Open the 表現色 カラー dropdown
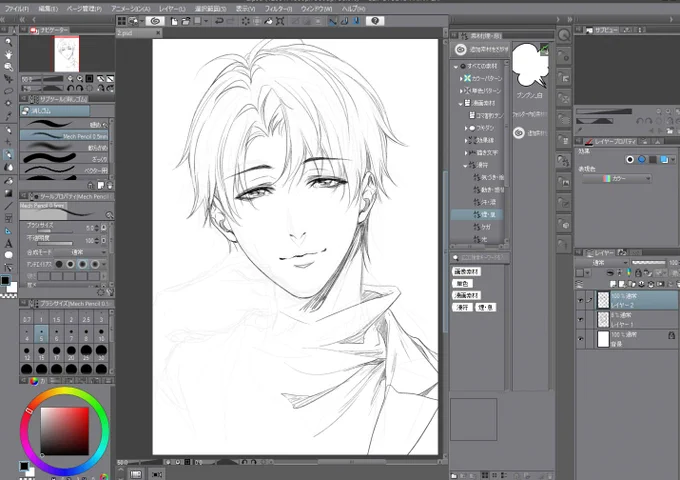This screenshot has width=680, height=480. 616,178
